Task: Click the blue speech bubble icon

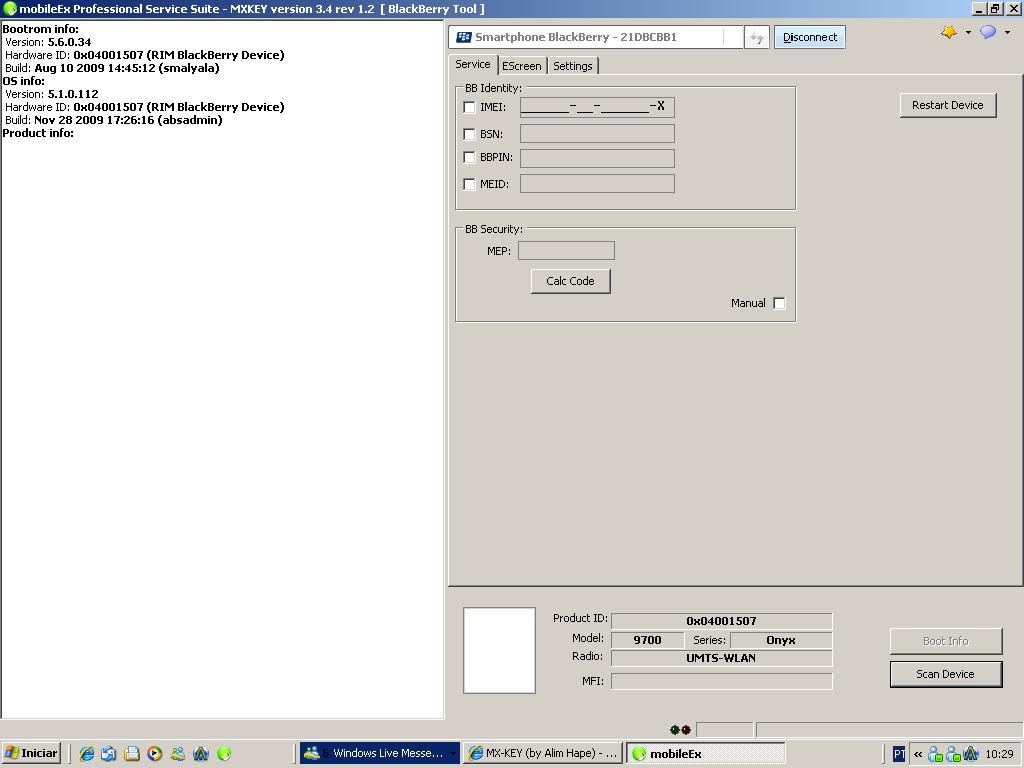Action: 987,32
